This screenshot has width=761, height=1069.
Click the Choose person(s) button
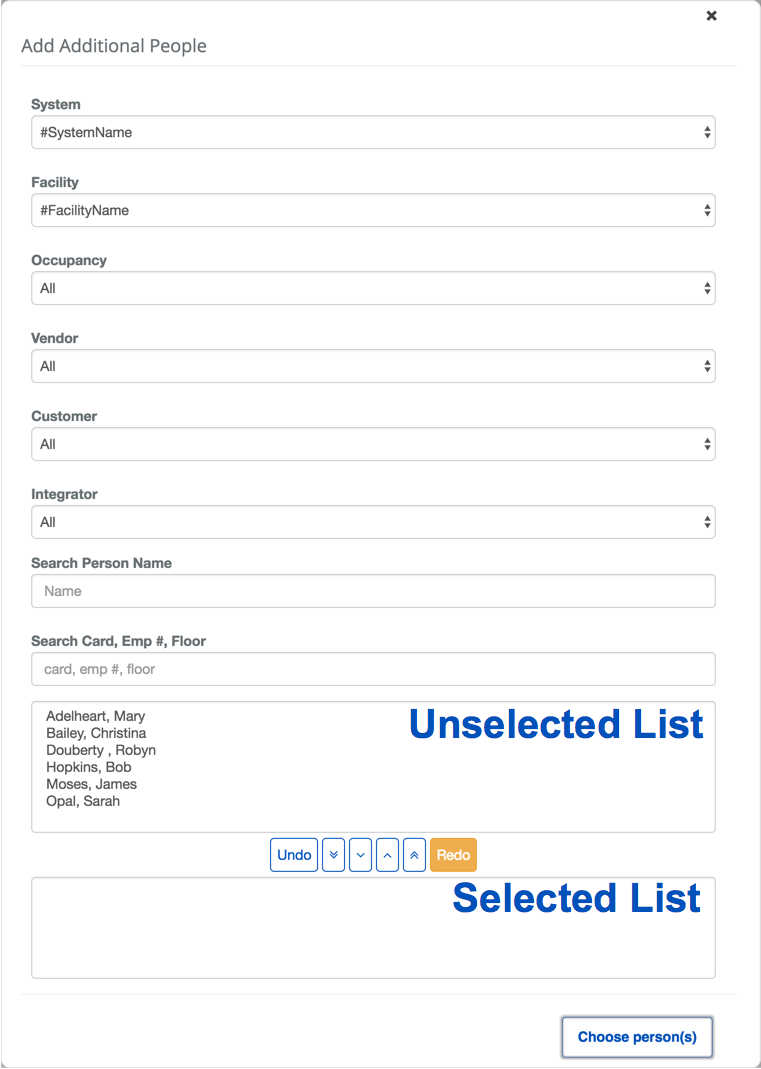[637, 1037]
